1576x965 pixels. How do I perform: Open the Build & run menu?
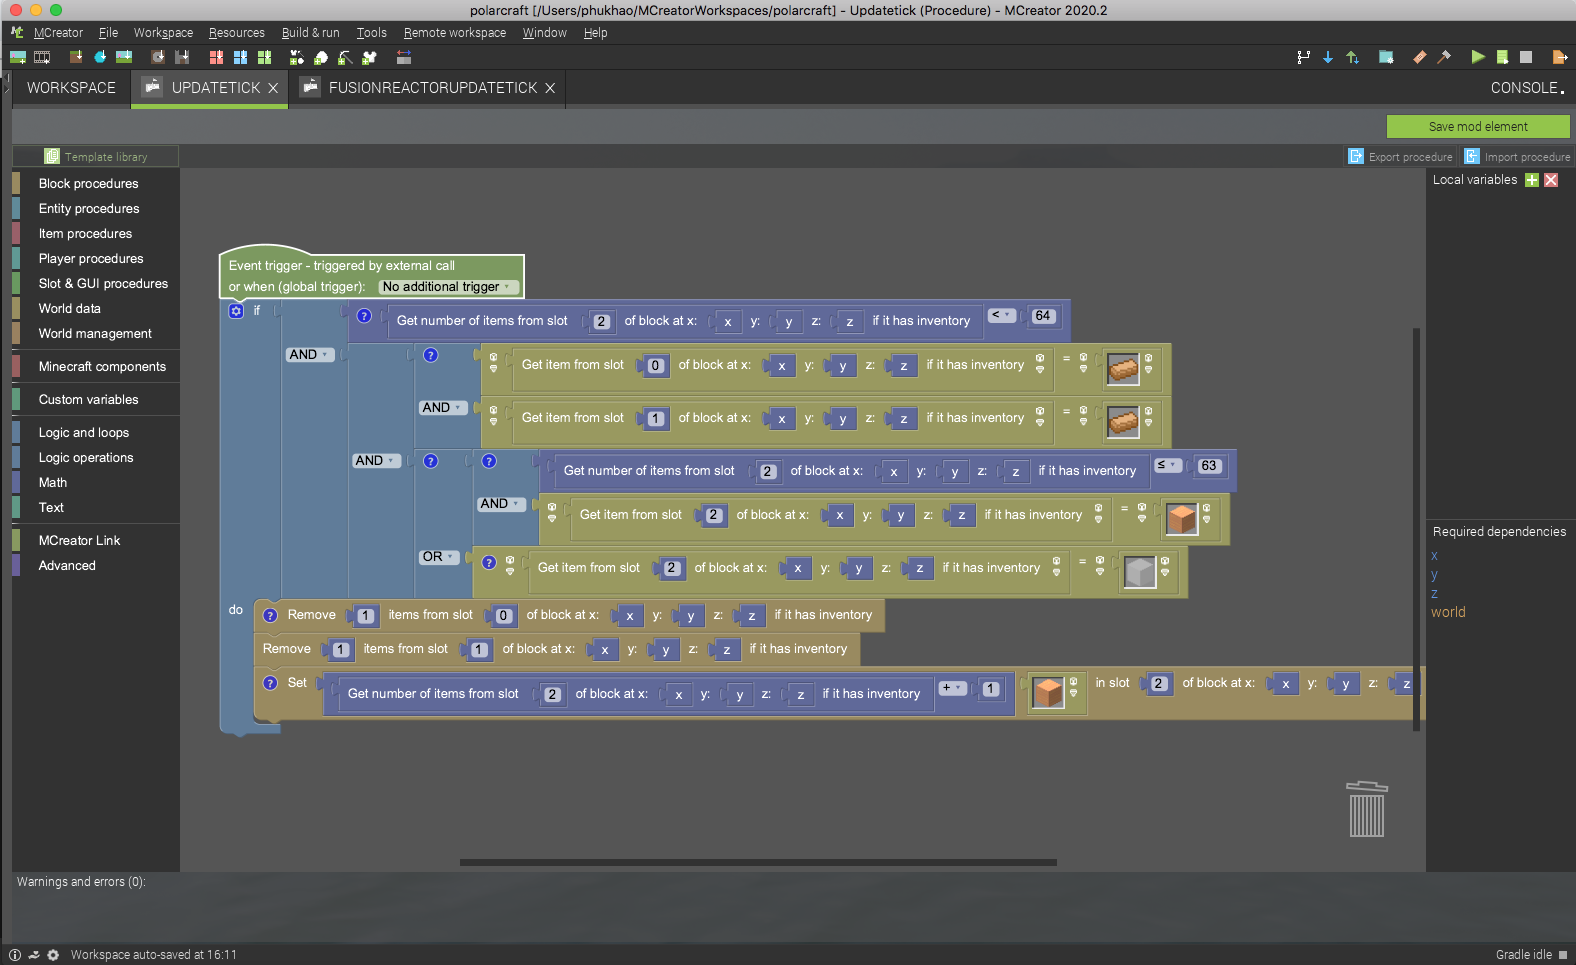point(310,33)
